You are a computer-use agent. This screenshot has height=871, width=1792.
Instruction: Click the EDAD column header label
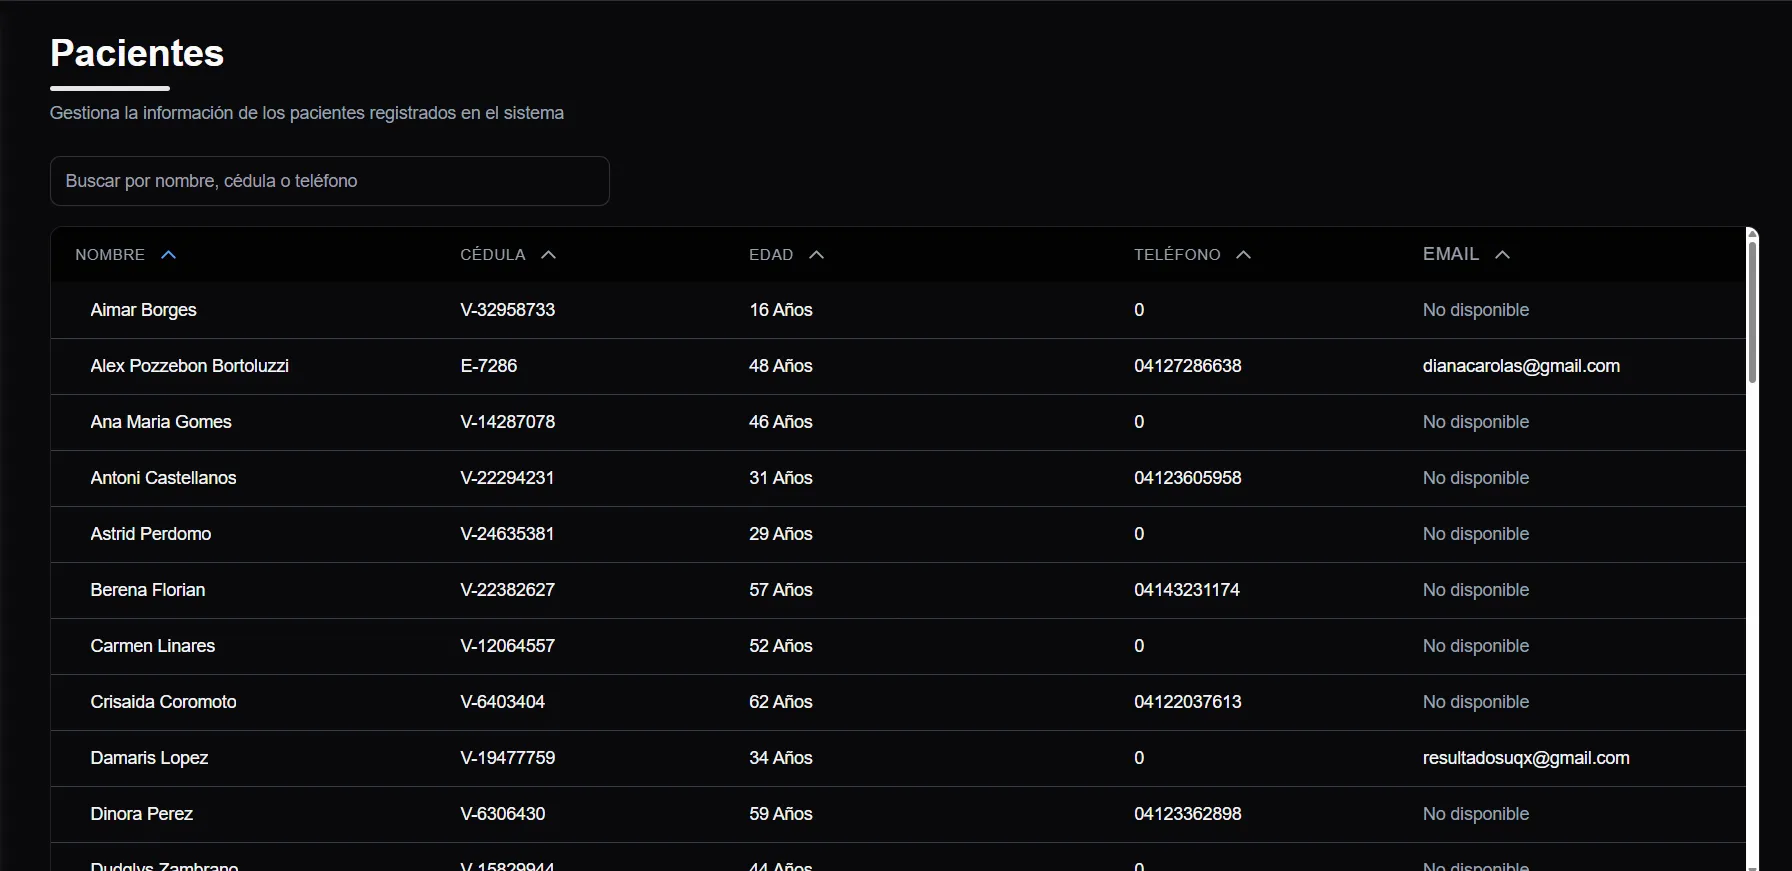tap(771, 255)
